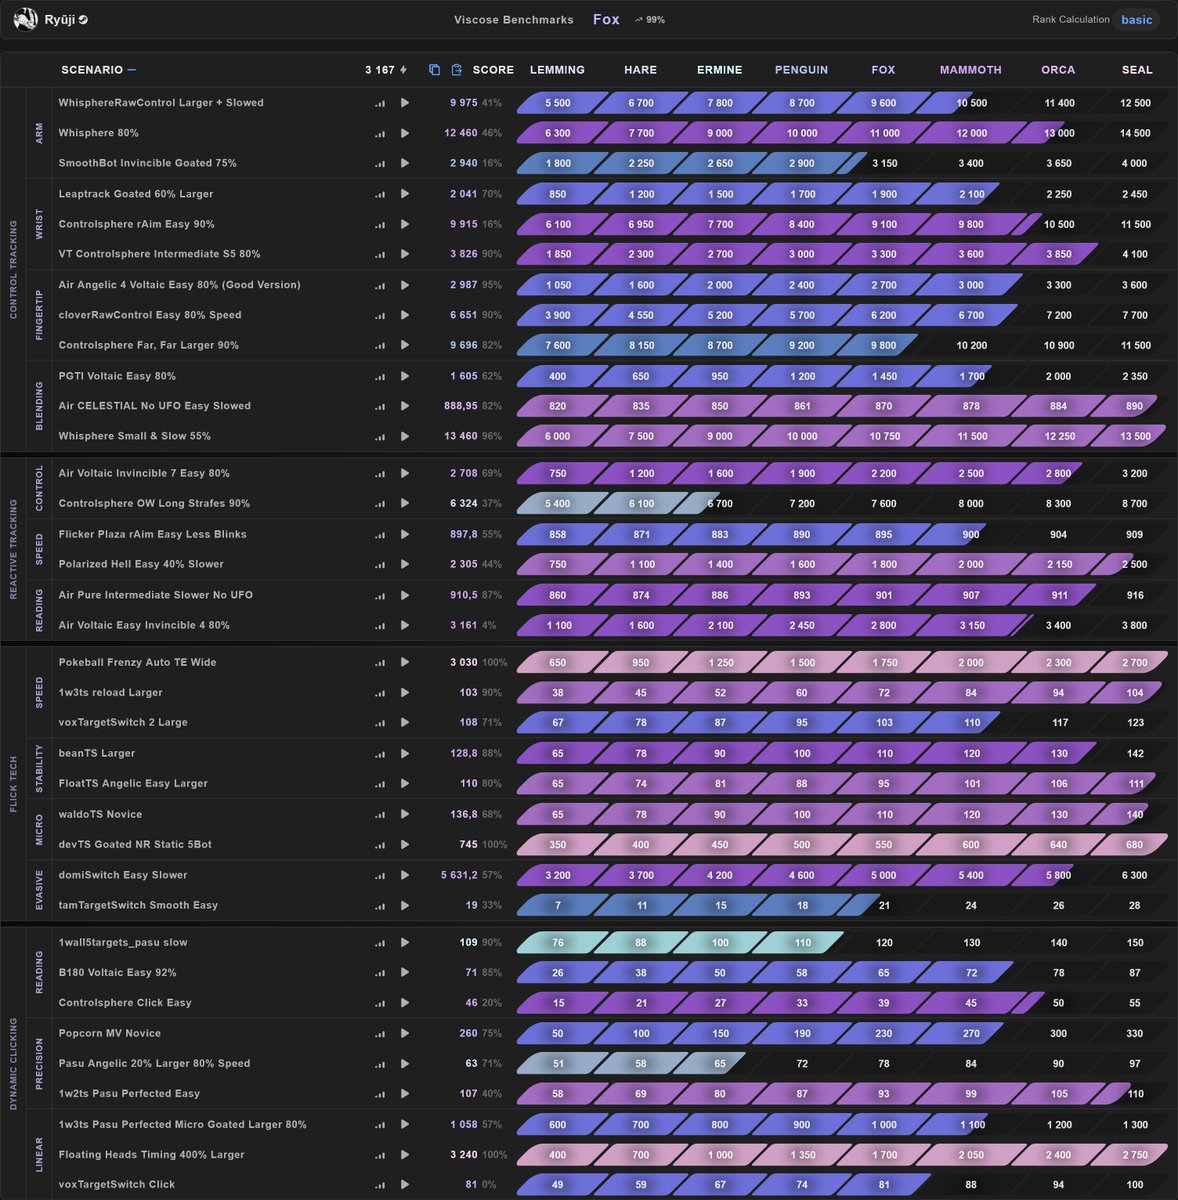Play Controlsphere Far, Far Larger 90%
The height and width of the screenshot is (1200, 1178).
pos(405,345)
